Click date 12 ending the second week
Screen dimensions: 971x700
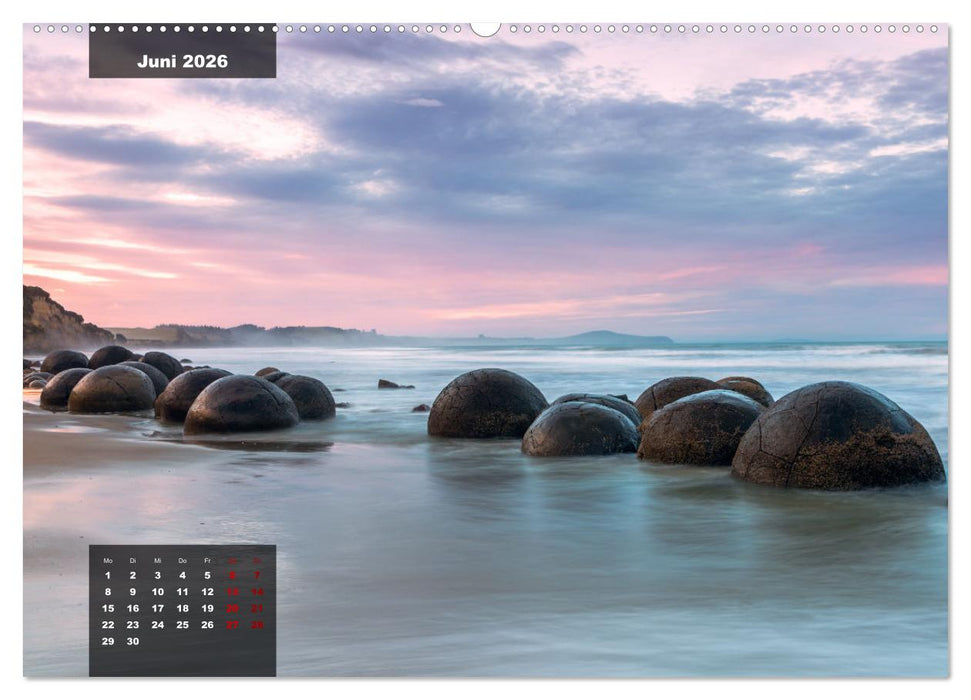click(x=208, y=592)
